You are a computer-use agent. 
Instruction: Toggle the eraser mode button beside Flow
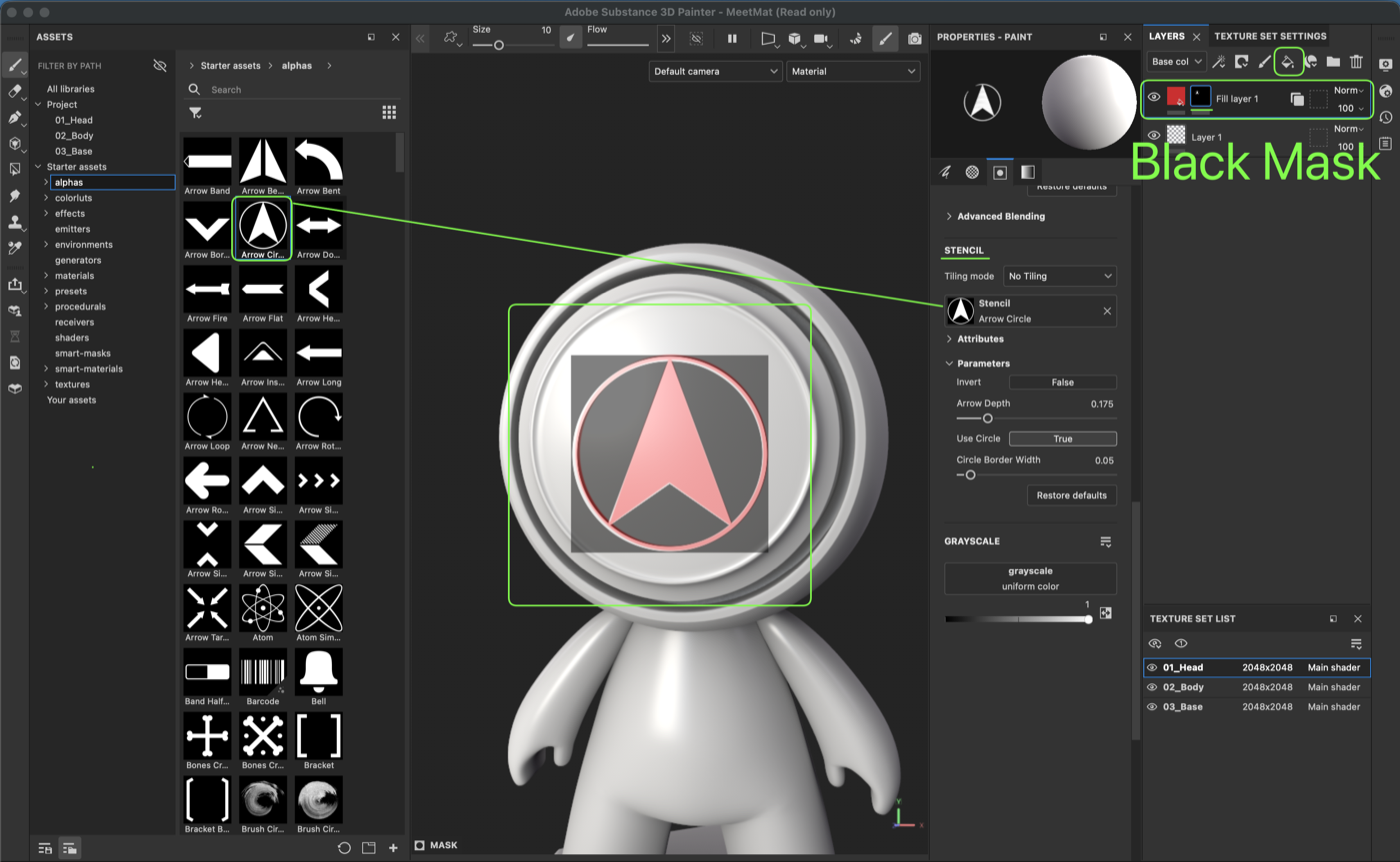click(x=570, y=38)
